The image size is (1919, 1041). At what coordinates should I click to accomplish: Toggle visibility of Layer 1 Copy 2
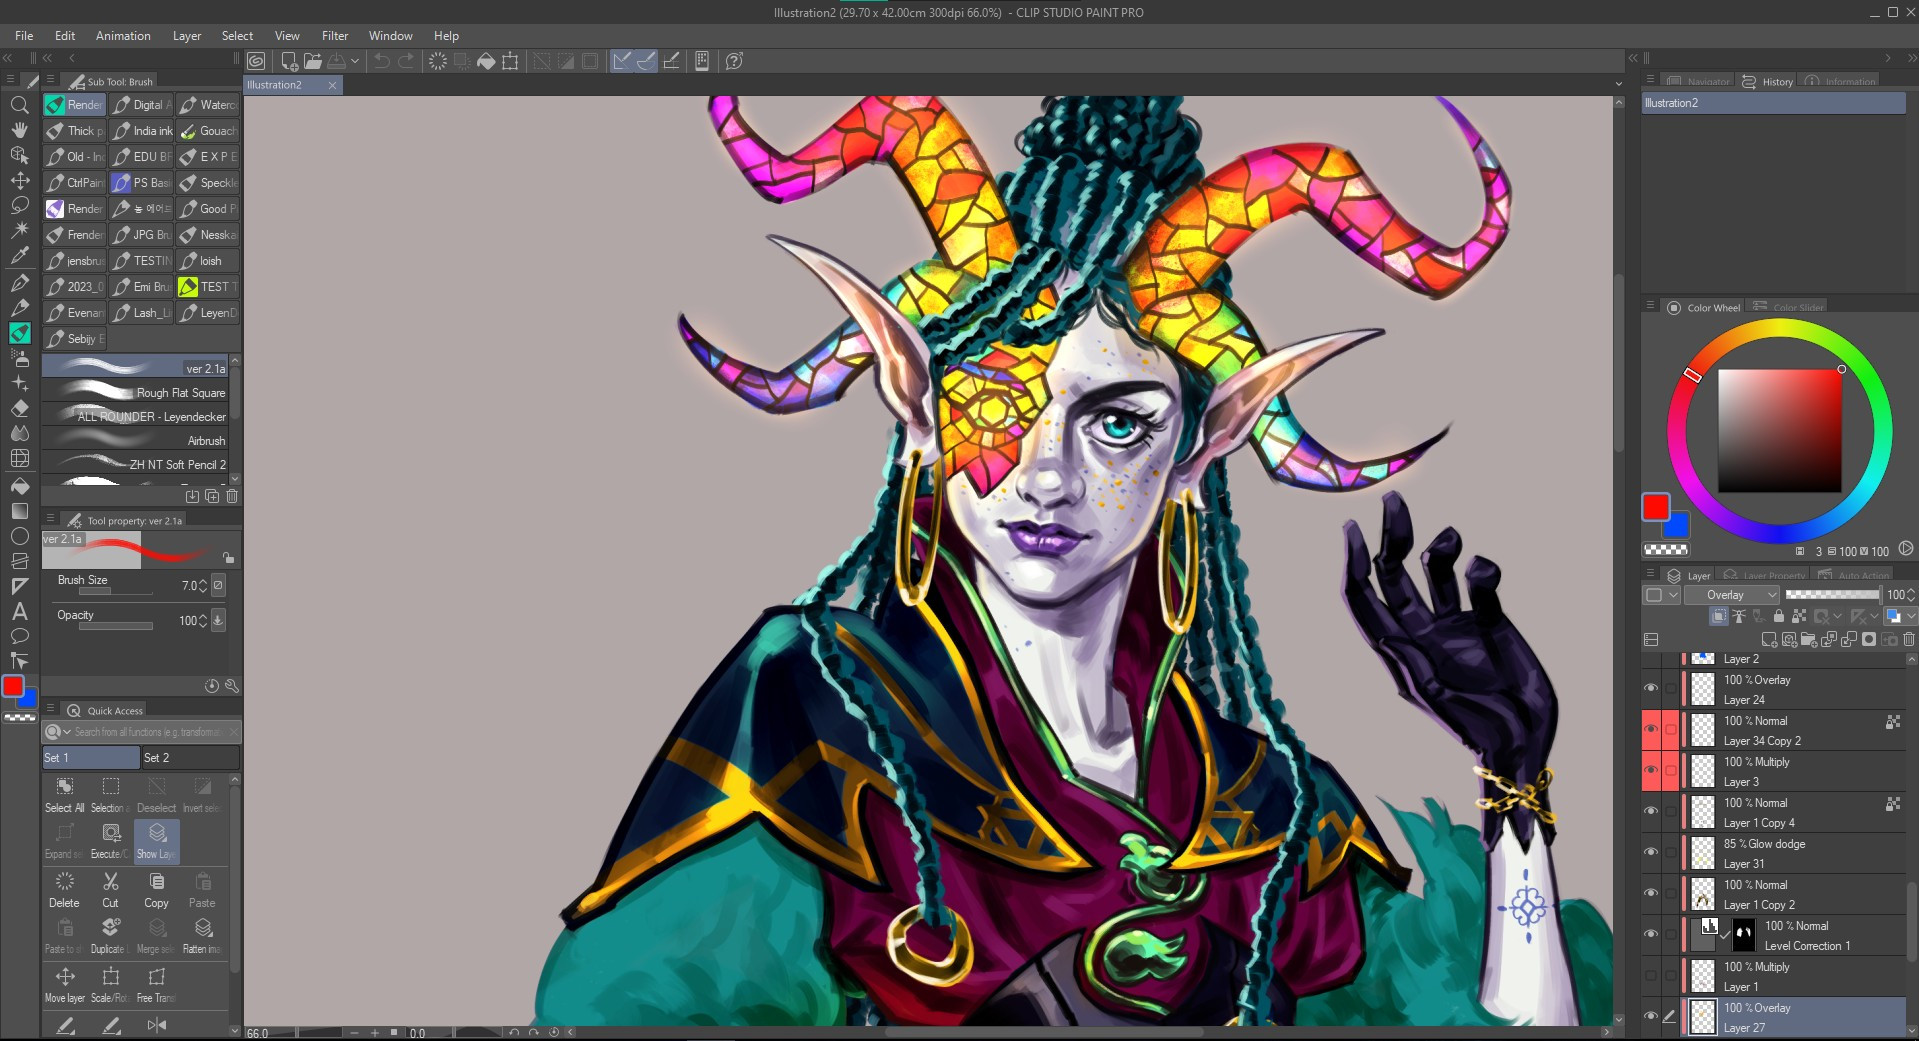click(1651, 894)
